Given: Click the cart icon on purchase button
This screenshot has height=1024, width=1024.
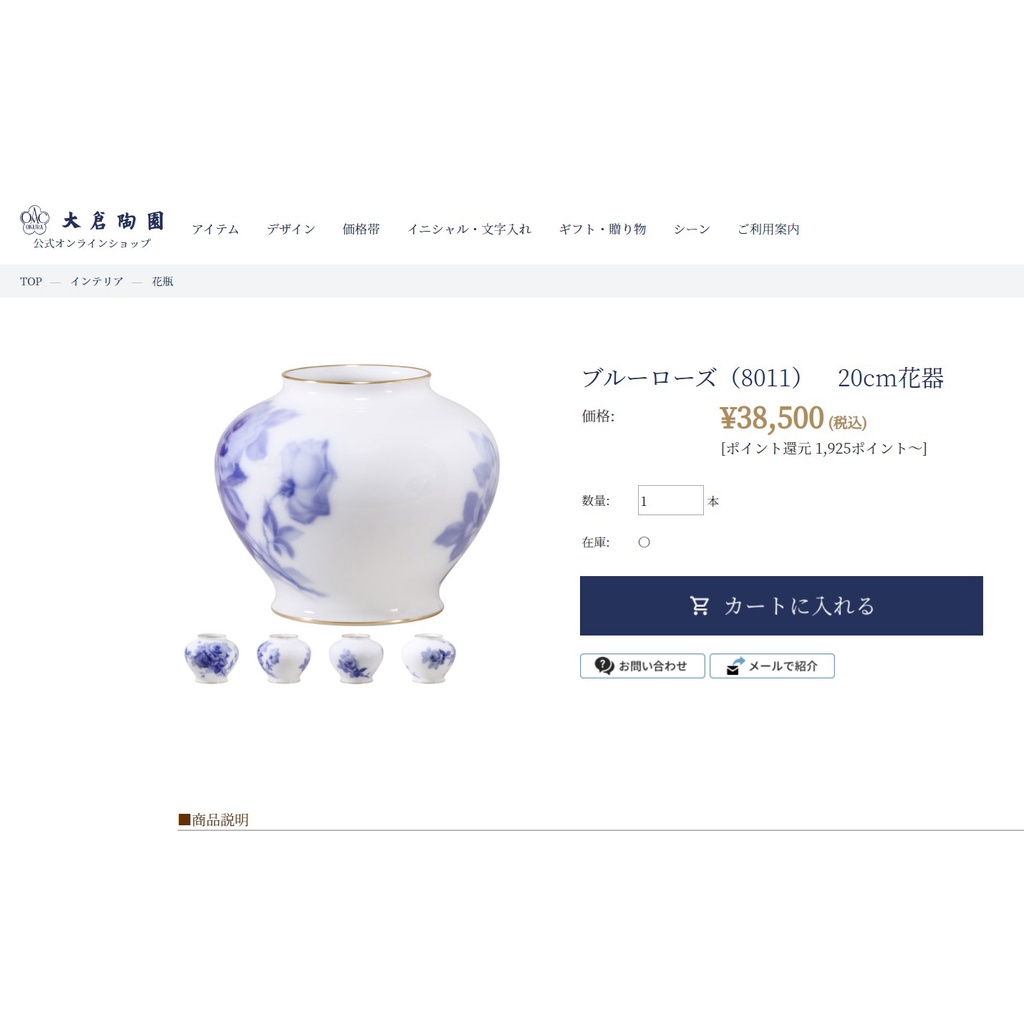Looking at the screenshot, I should (699, 605).
